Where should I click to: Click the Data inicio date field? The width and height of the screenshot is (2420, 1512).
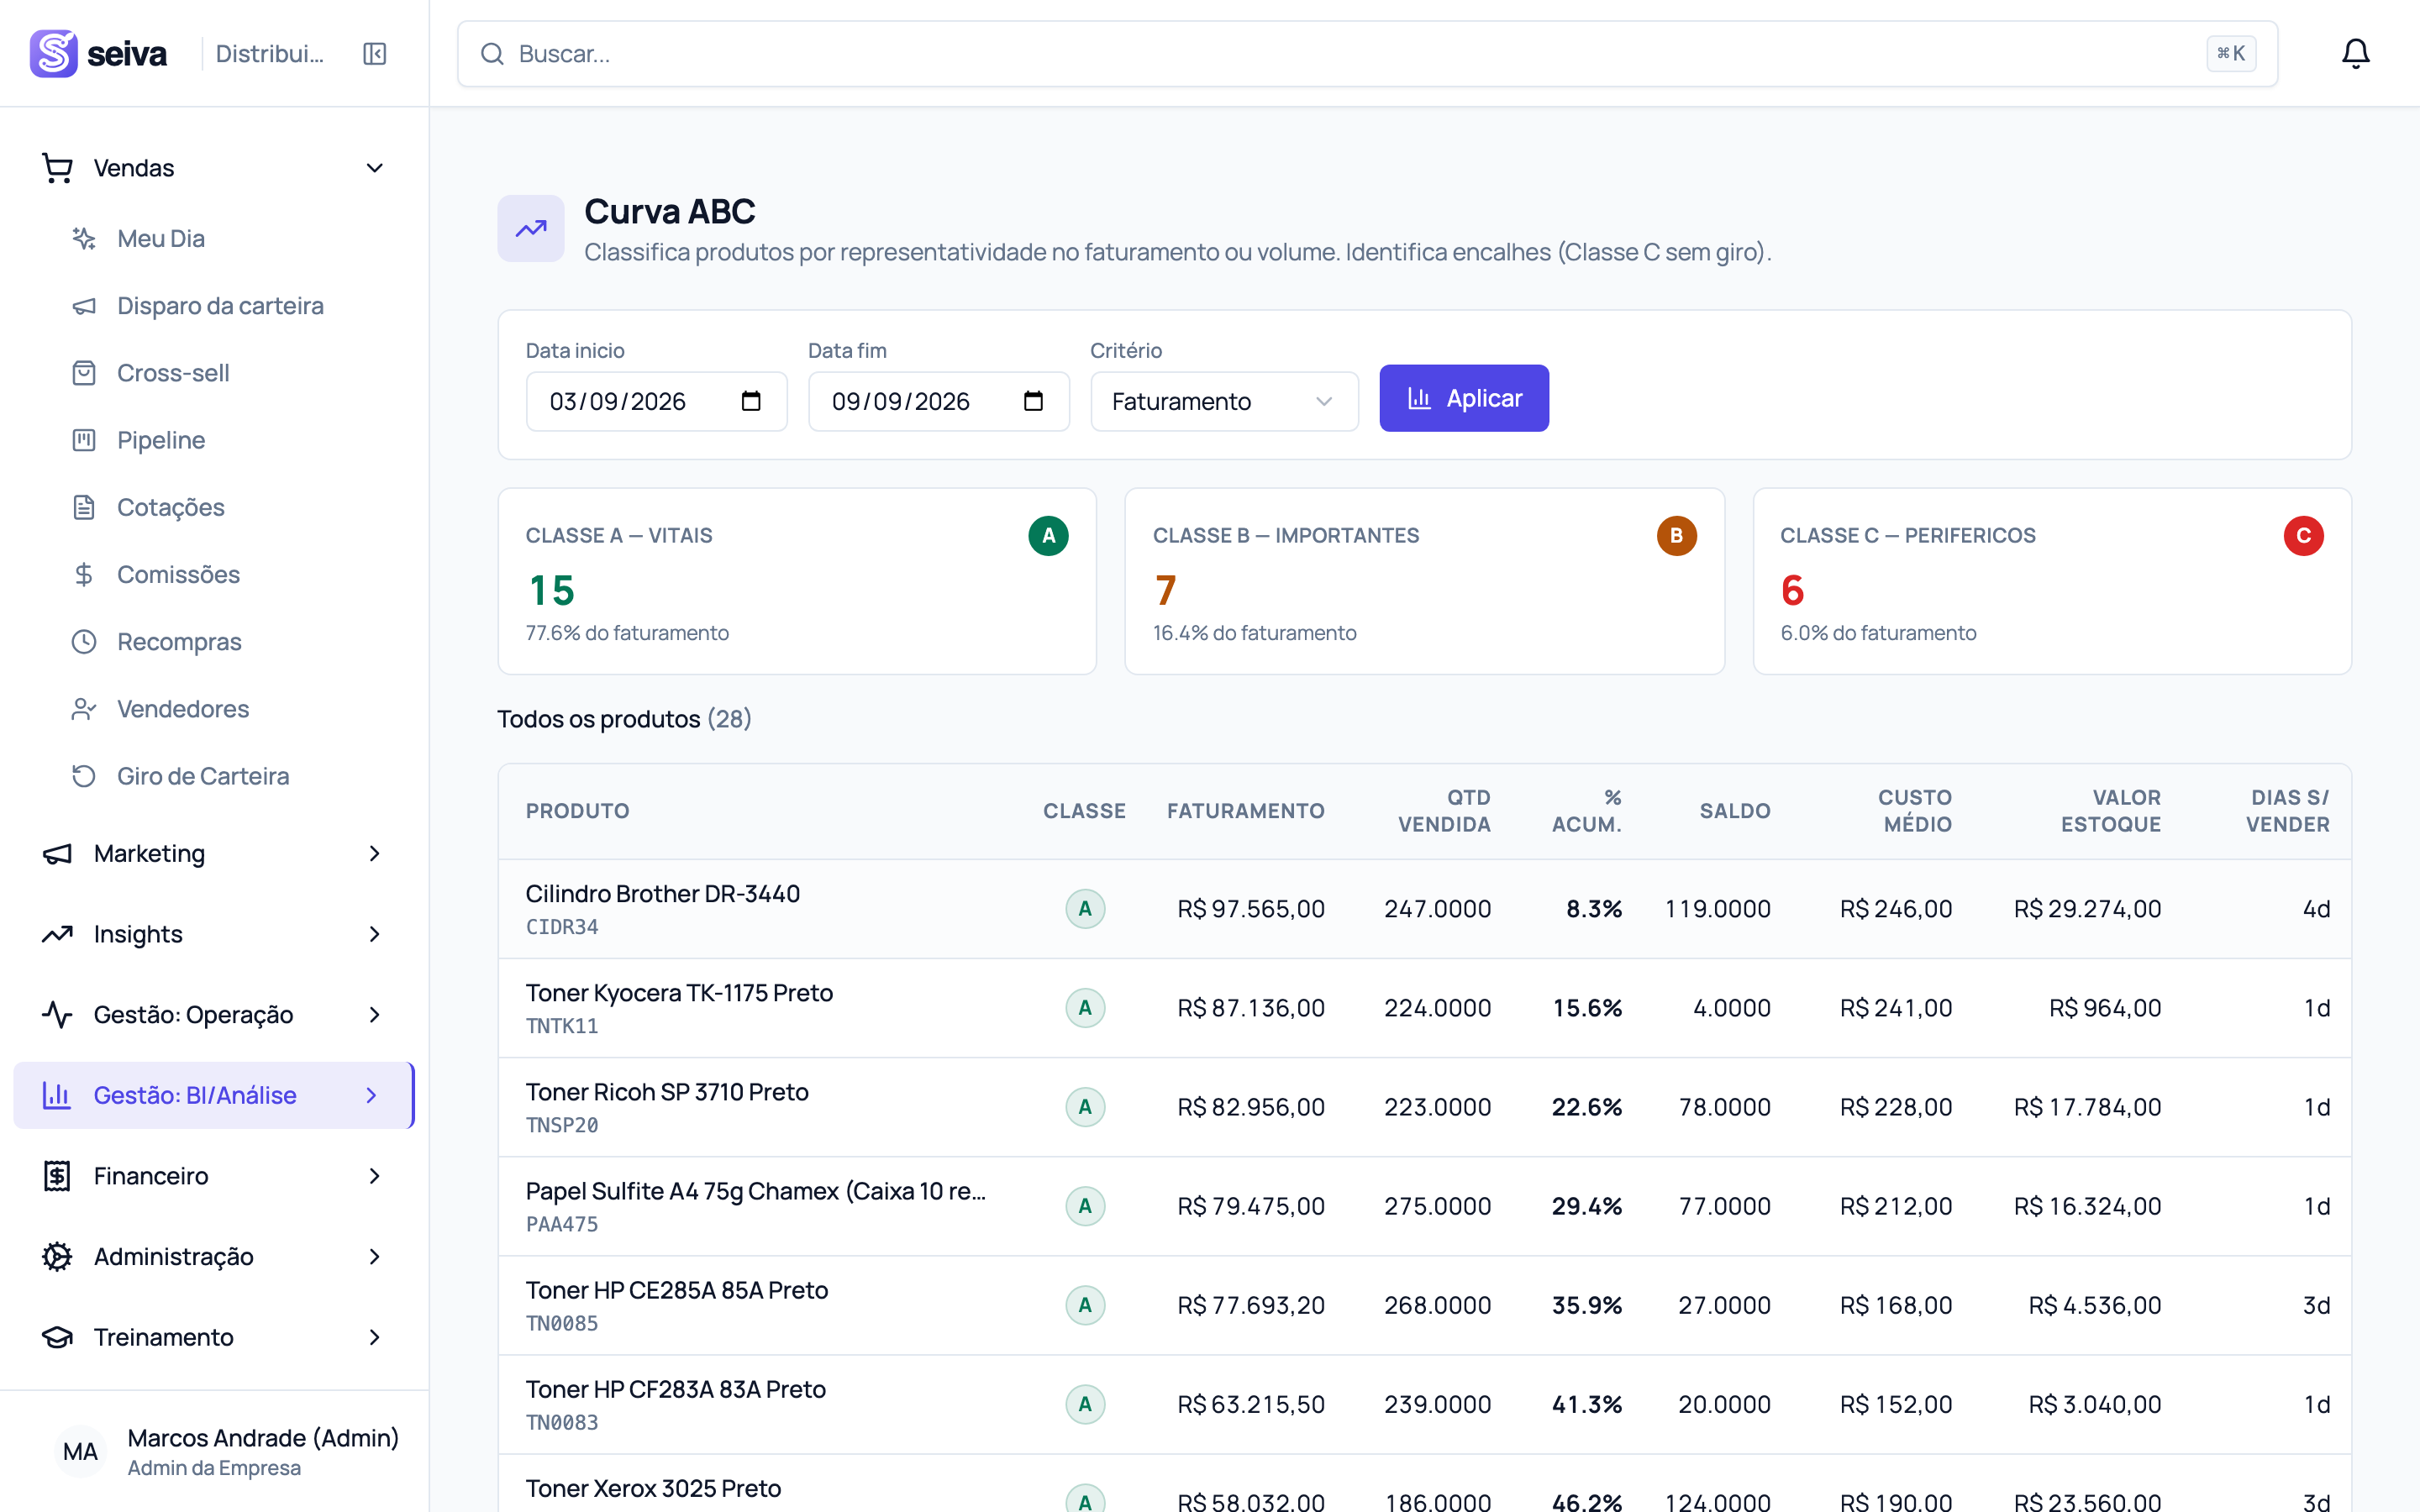coord(656,401)
